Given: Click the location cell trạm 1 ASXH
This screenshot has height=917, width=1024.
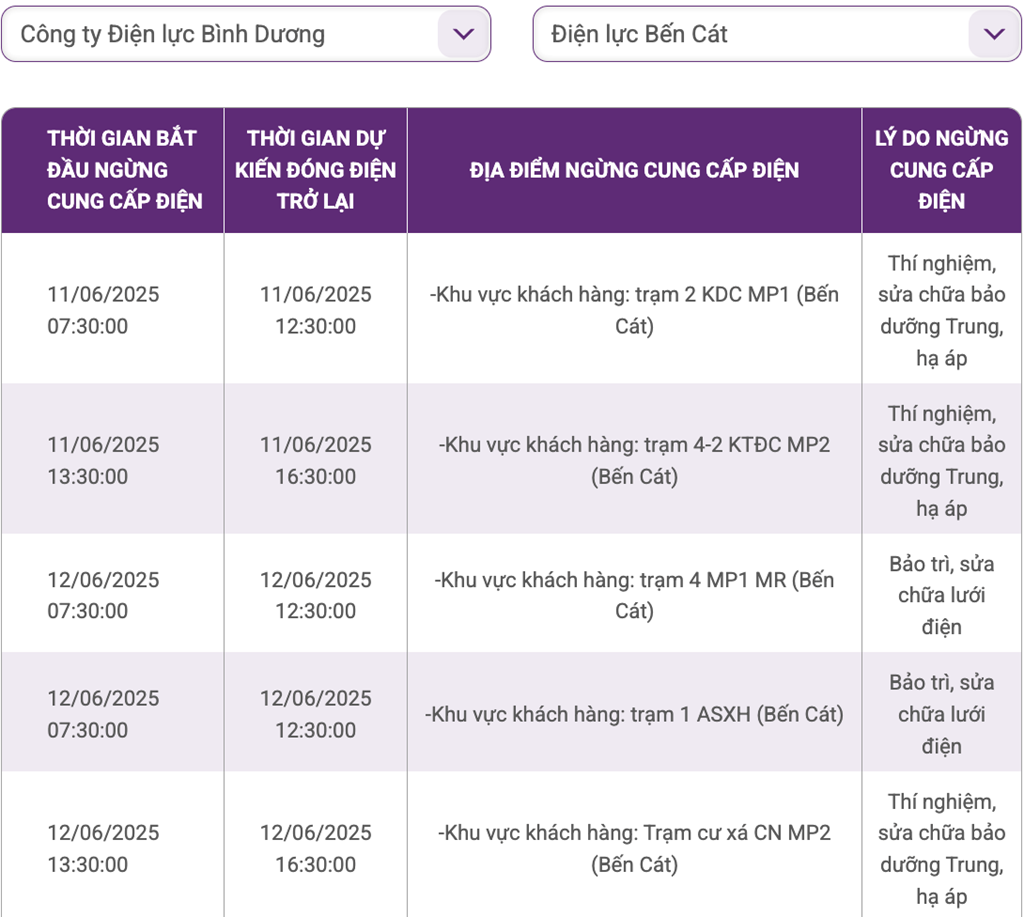Looking at the screenshot, I should pos(634,714).
